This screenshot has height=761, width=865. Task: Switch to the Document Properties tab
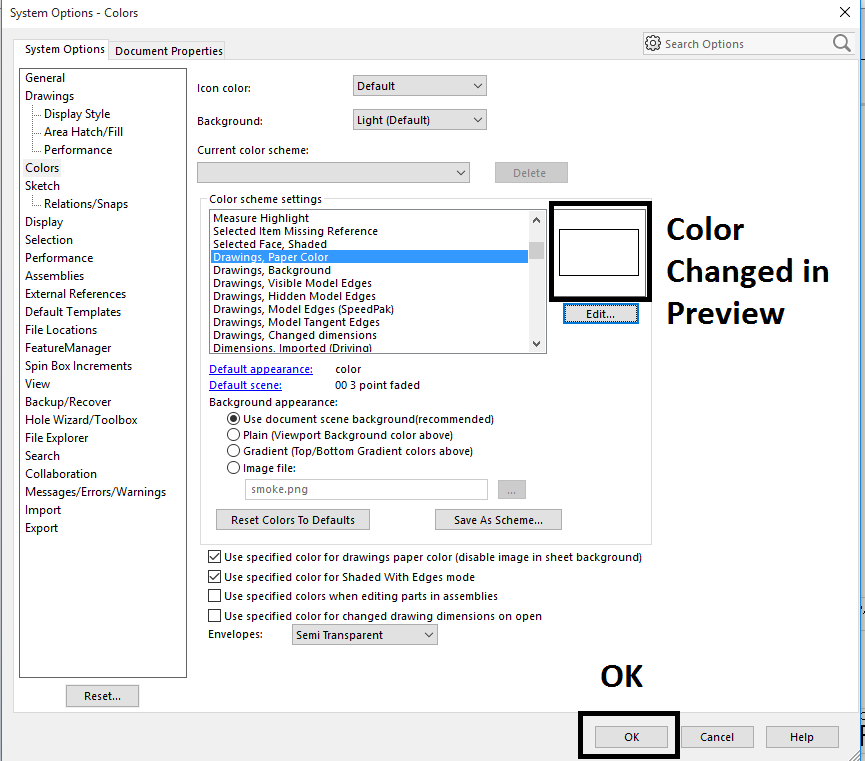point(166,49)
